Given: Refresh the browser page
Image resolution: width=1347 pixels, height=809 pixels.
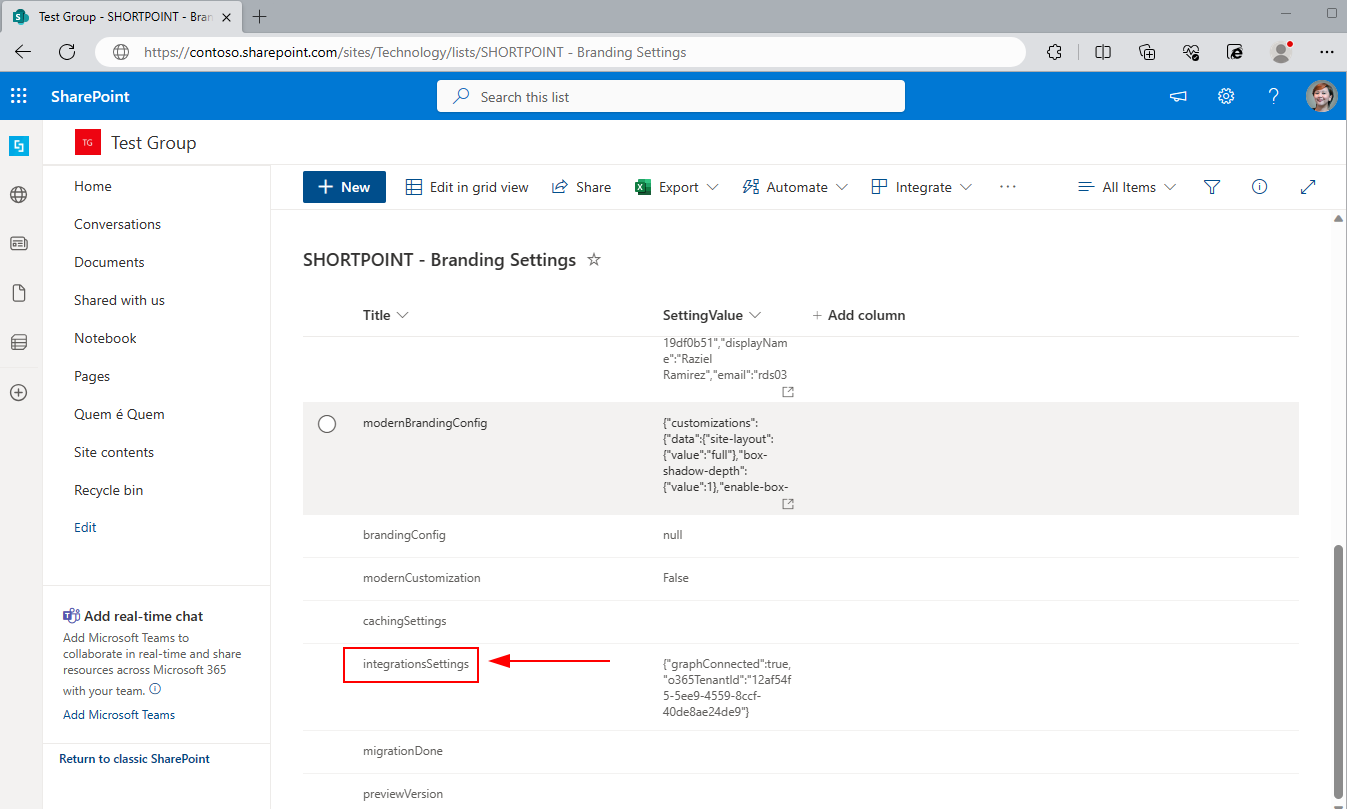Looking at the screenshot, I should 67,52.
